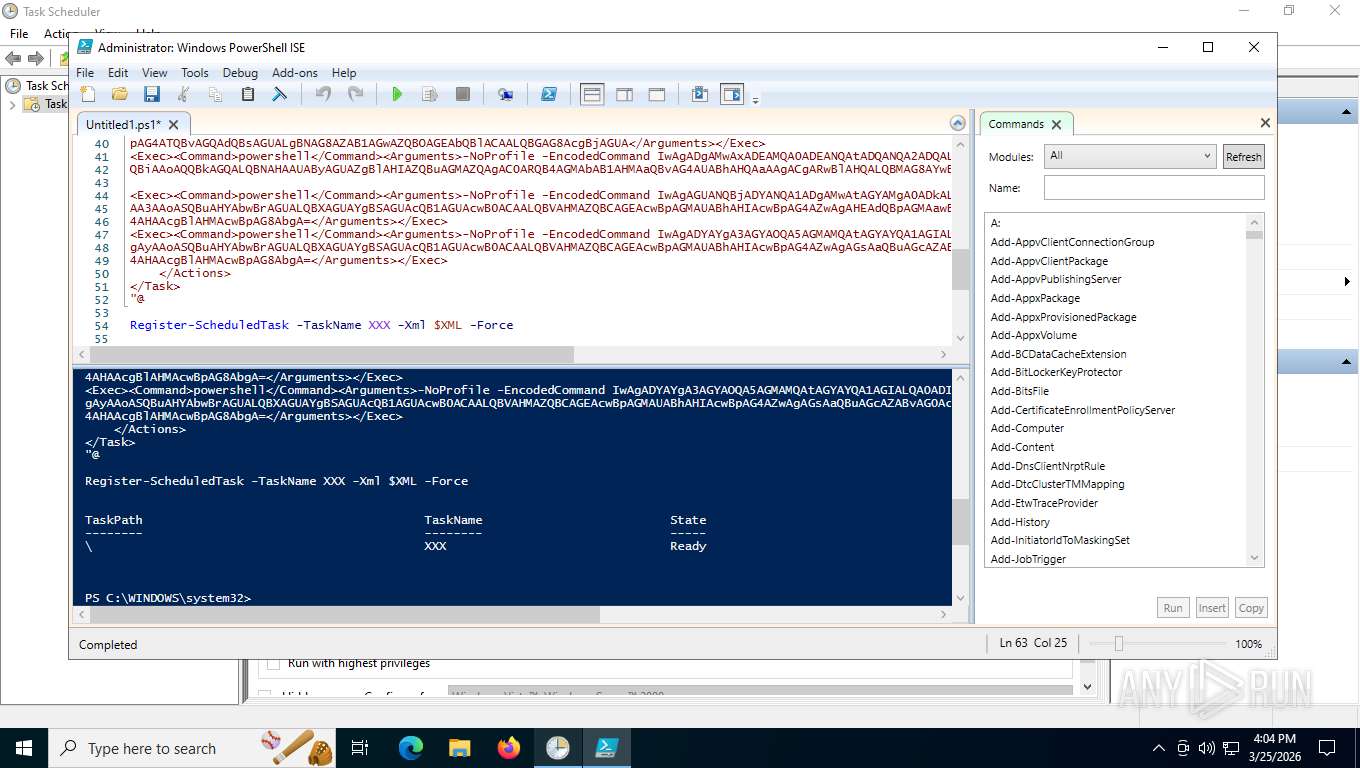Click the Start PowerShell.exe icon

pos(549,94)
